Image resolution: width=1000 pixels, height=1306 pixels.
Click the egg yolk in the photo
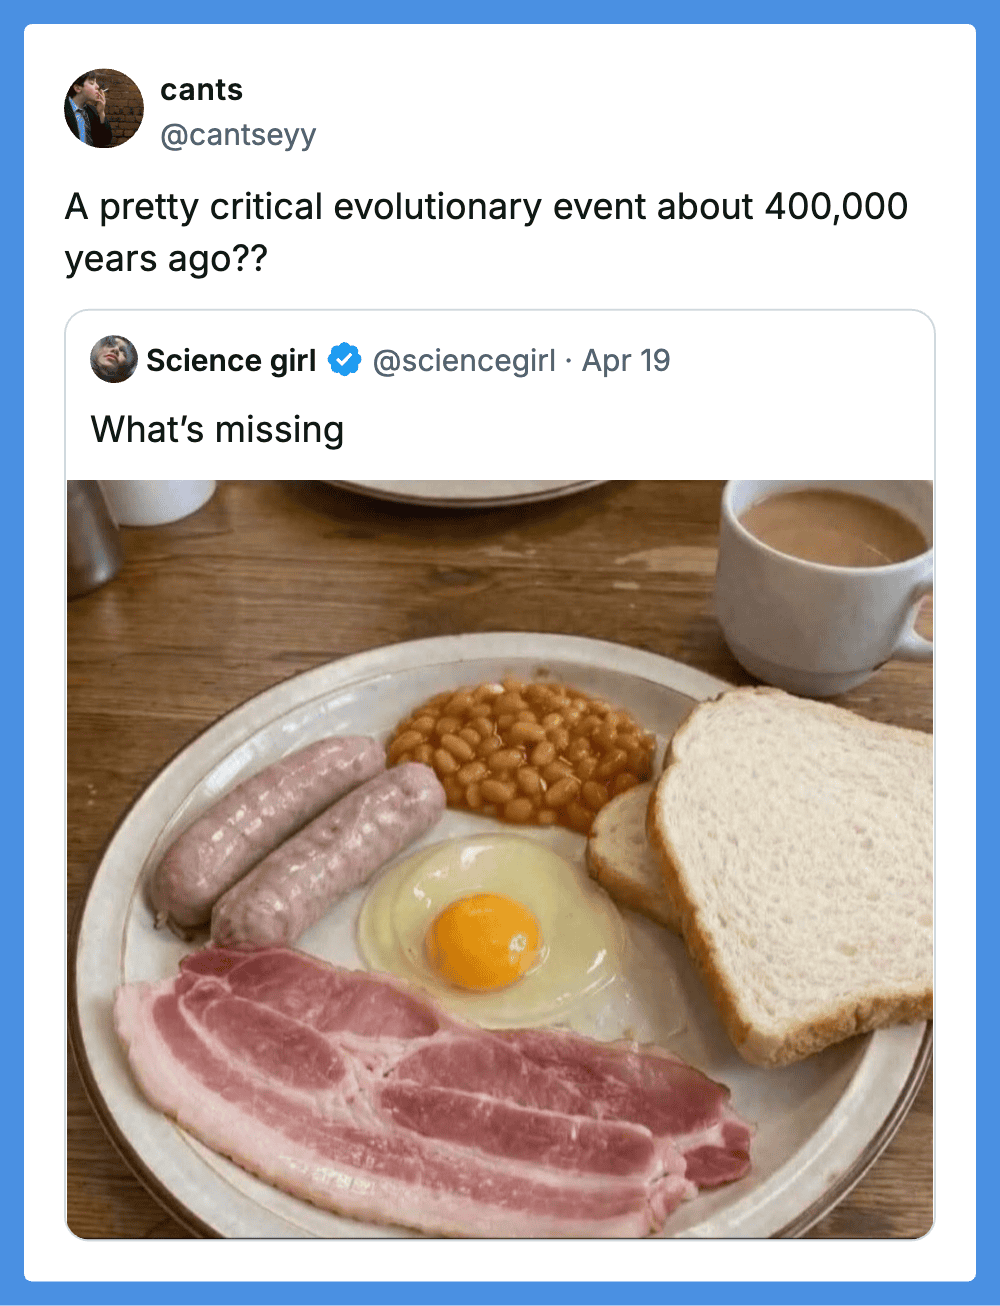pyautogui.click(x=483, y=940)
